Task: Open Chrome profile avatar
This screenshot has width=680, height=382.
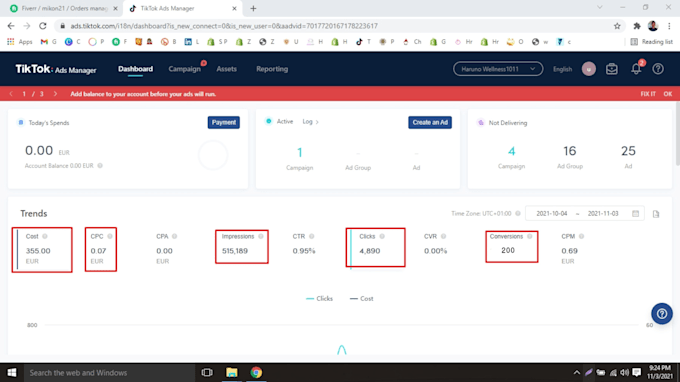Action: click(x=653, y=26)
